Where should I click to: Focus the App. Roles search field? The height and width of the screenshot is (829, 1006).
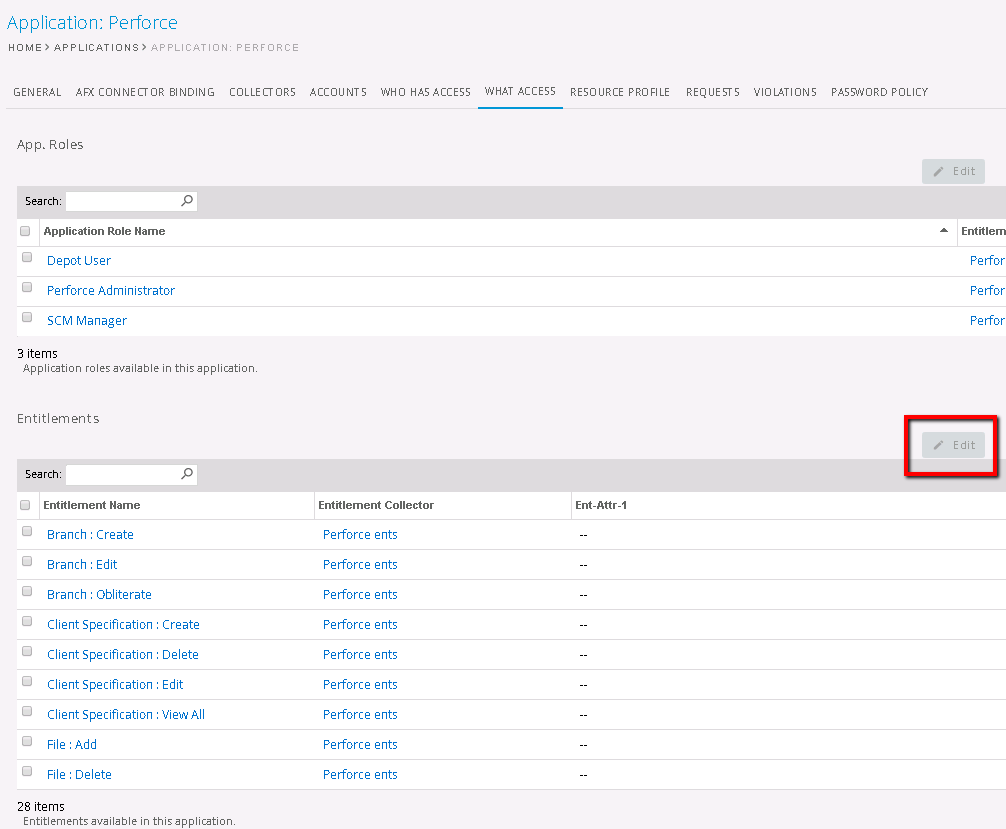[x=122, y=201]
